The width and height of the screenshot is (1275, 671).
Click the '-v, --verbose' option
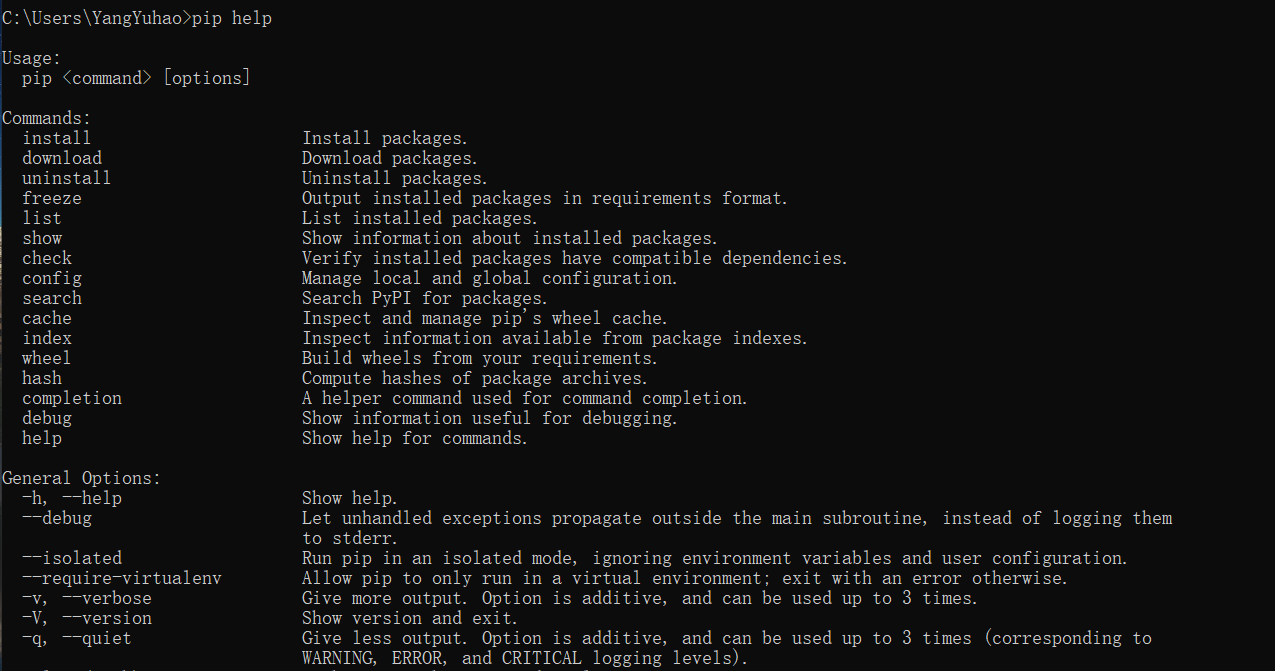(x=87, y=598)
